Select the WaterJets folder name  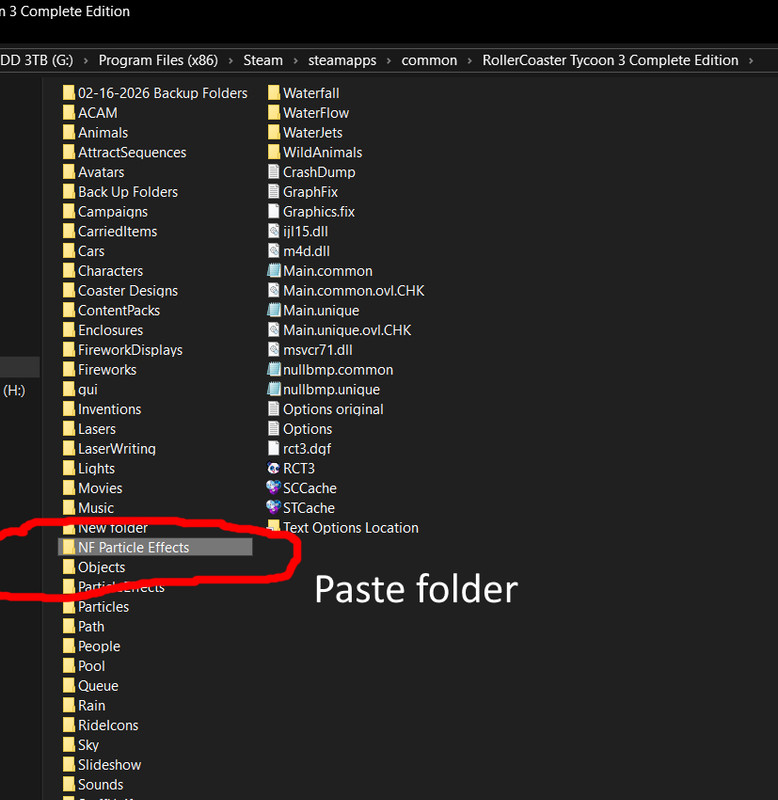313,132
